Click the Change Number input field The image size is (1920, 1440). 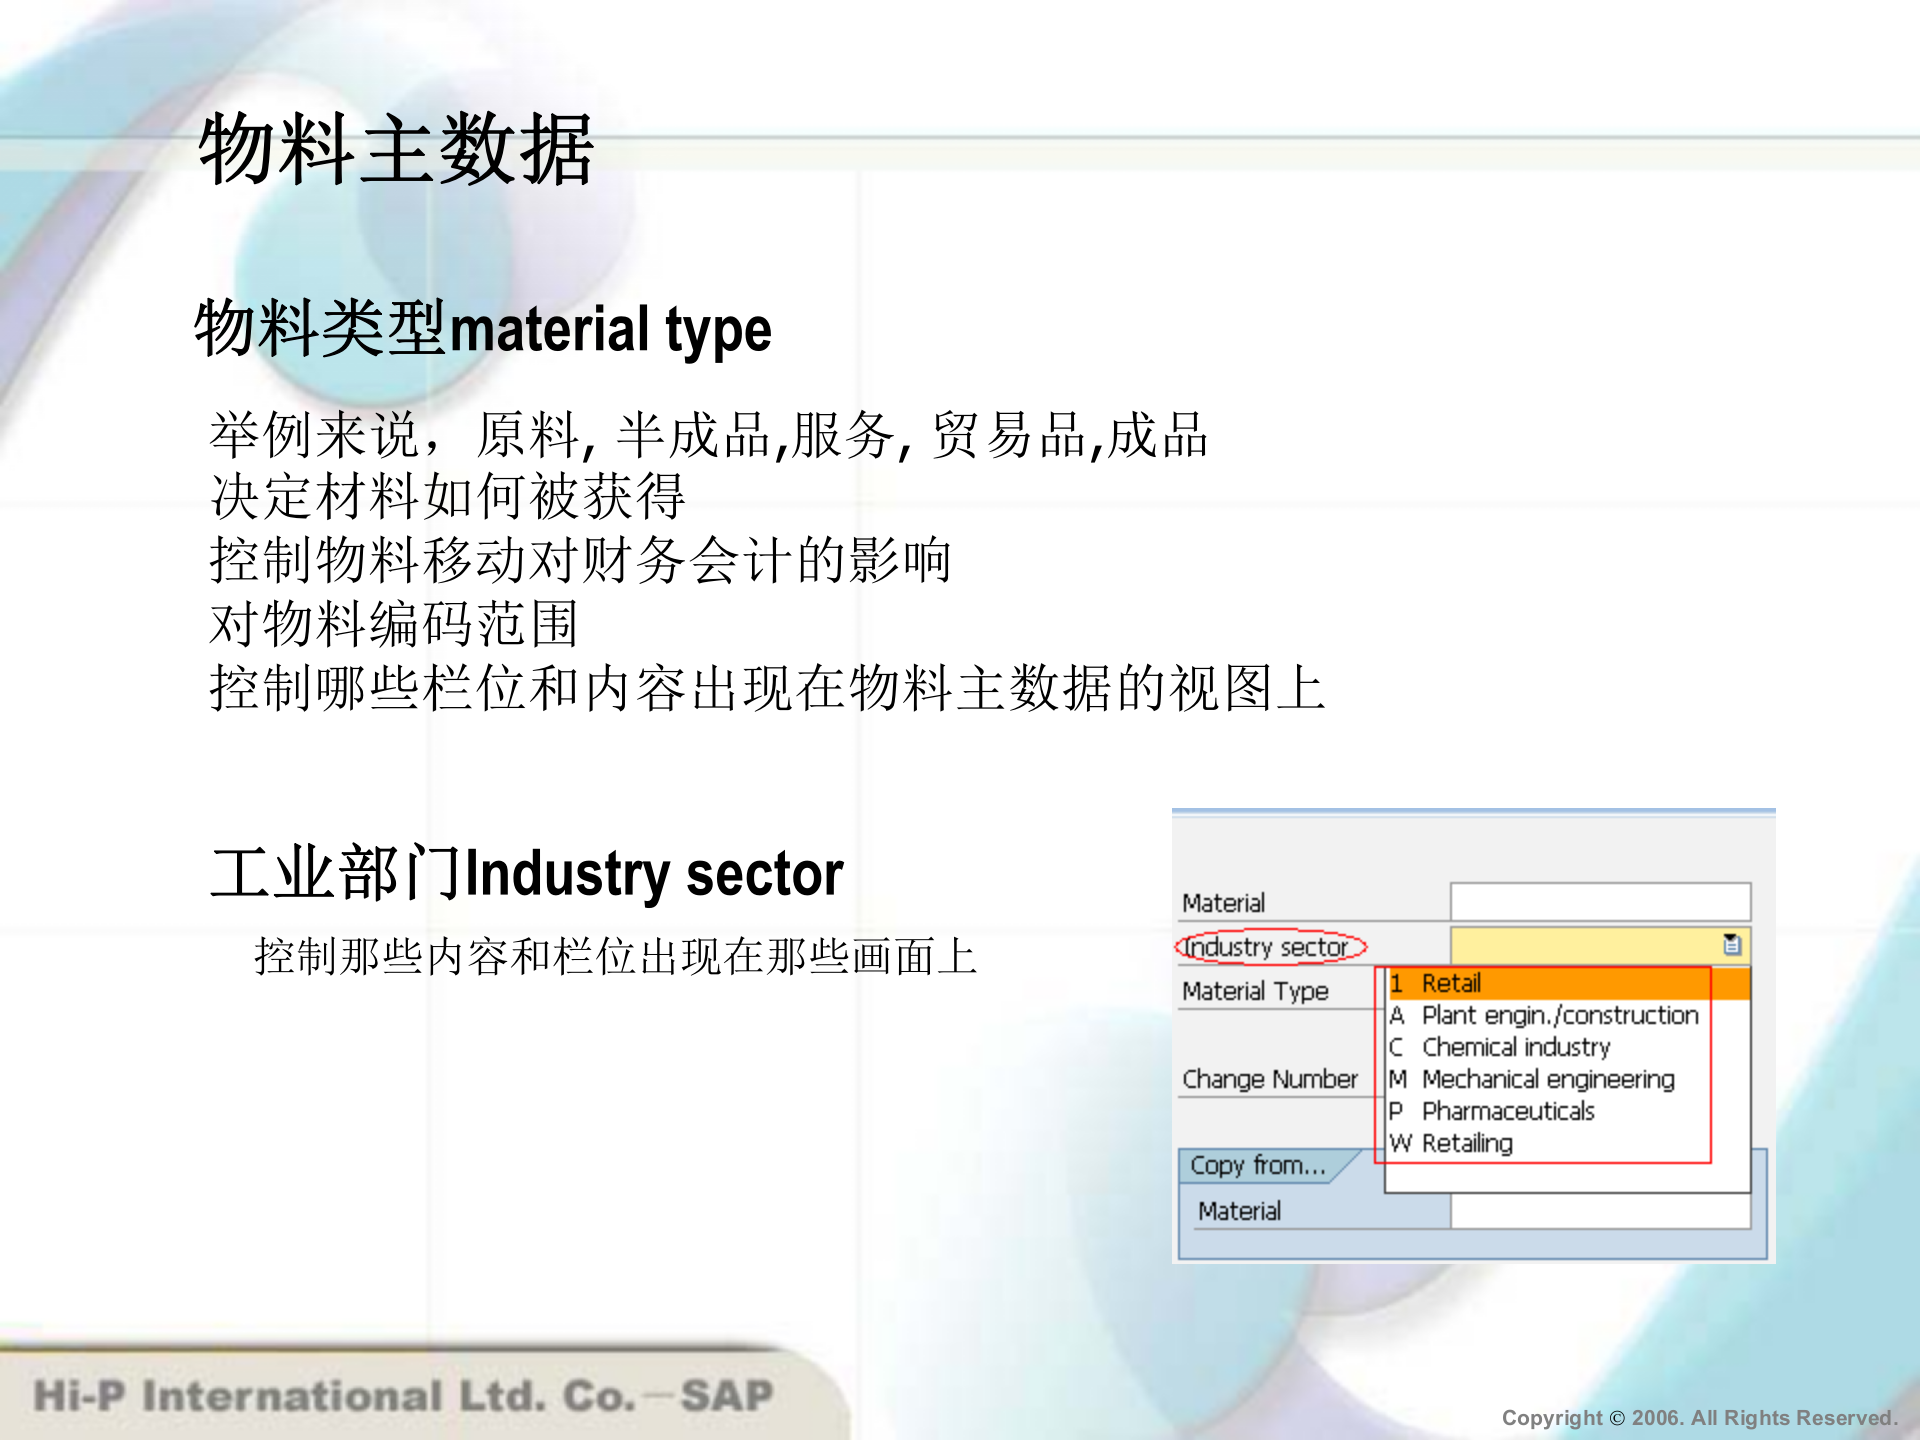click(1271, 1079)
